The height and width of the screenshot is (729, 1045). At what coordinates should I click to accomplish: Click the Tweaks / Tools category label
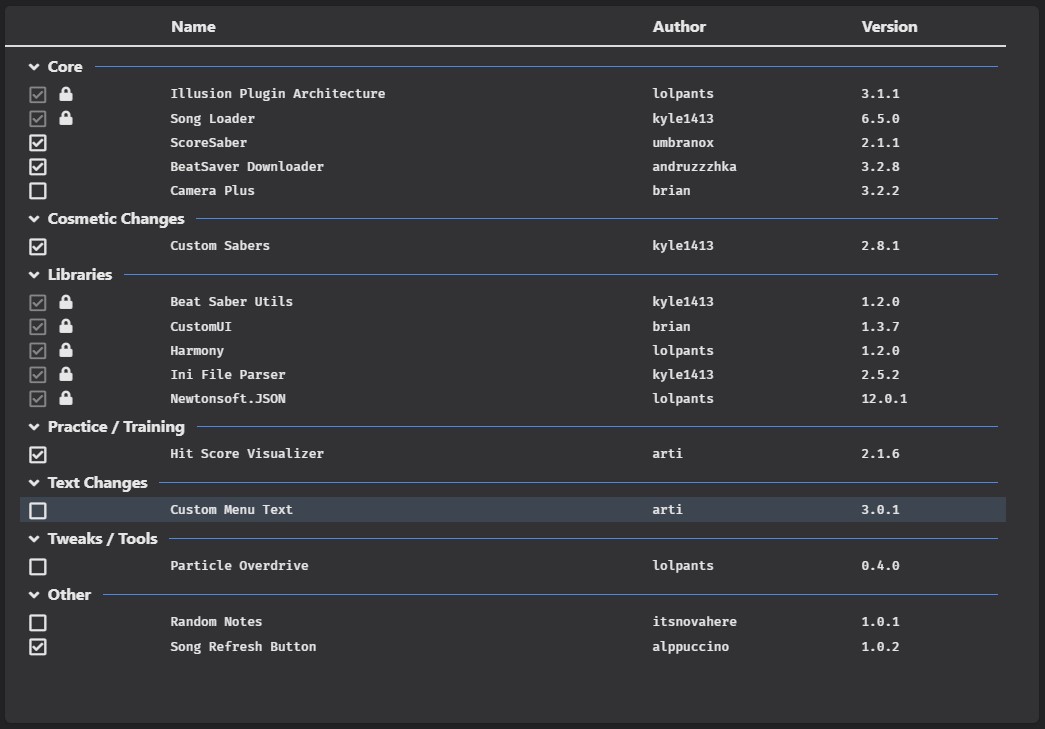[x=103, y=538]
